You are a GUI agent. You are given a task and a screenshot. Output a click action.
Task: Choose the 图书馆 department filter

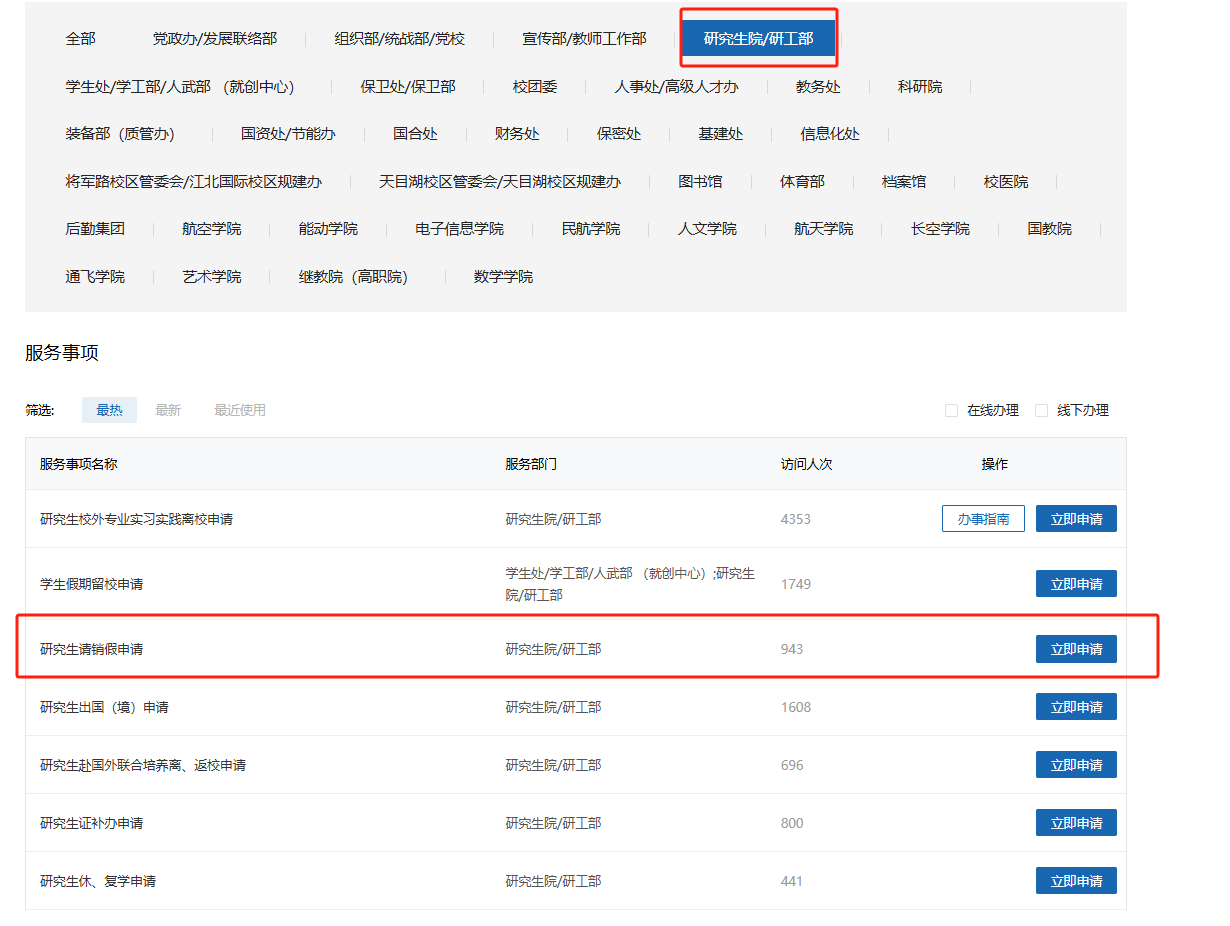click(x=700, y=182)
